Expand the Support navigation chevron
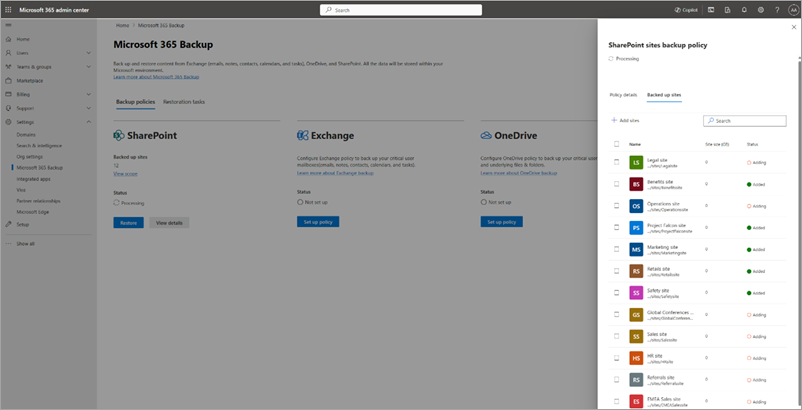Image resolution: width=802 pixels, height=410 pixels. pos(88,108)
